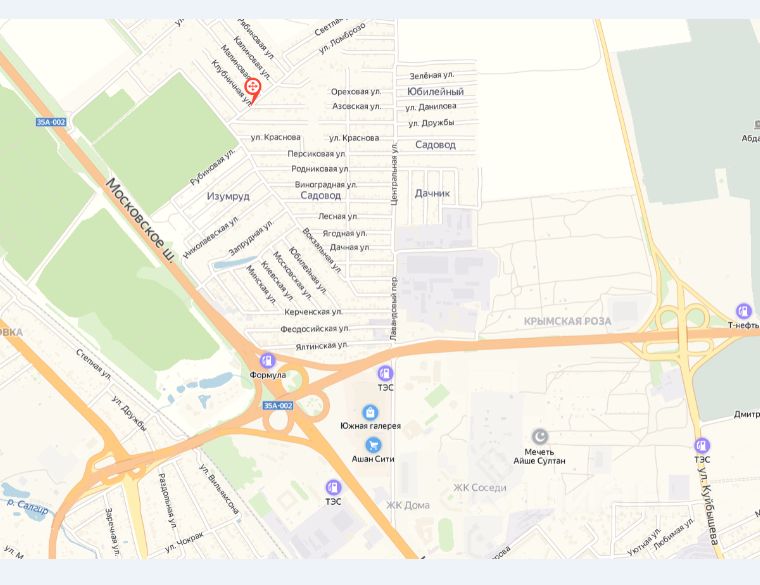This screenshot has height=585, width=760.
Task: Click the ТЭС fuel icon on ул. Куйбышева
Action: [x=702, y=445]
